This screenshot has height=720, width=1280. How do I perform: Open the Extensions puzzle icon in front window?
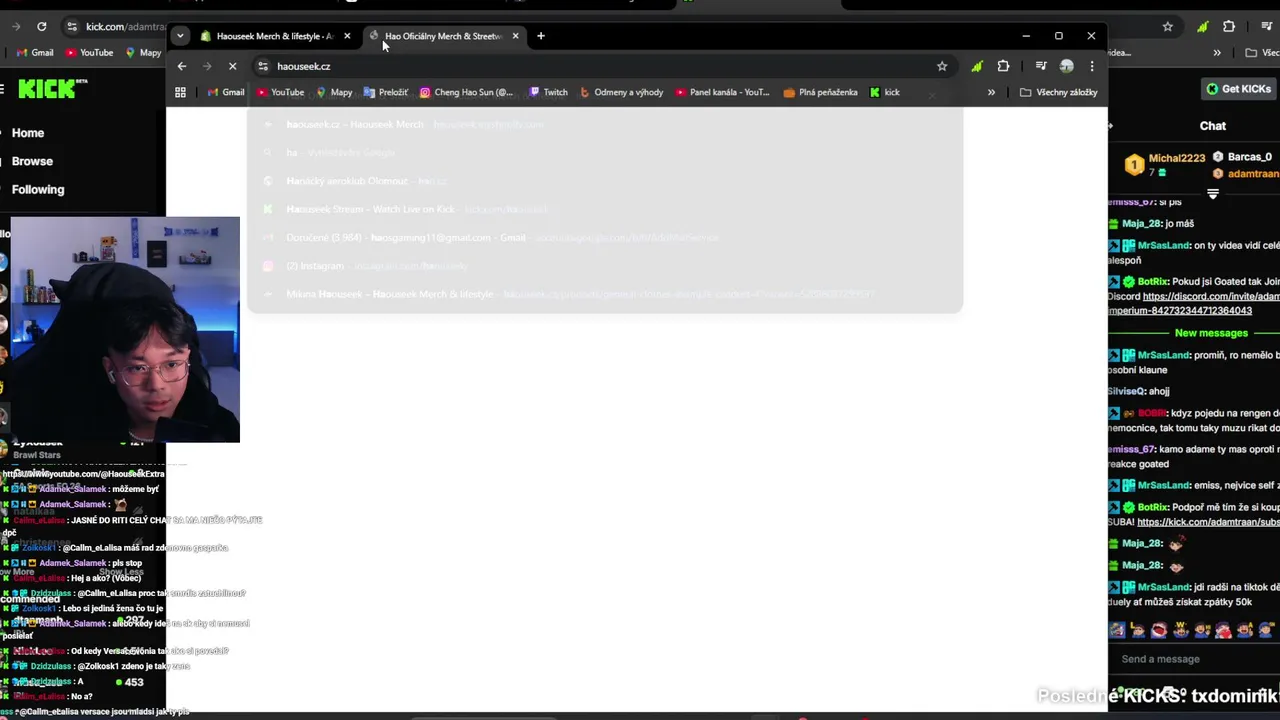point(1003,66)
